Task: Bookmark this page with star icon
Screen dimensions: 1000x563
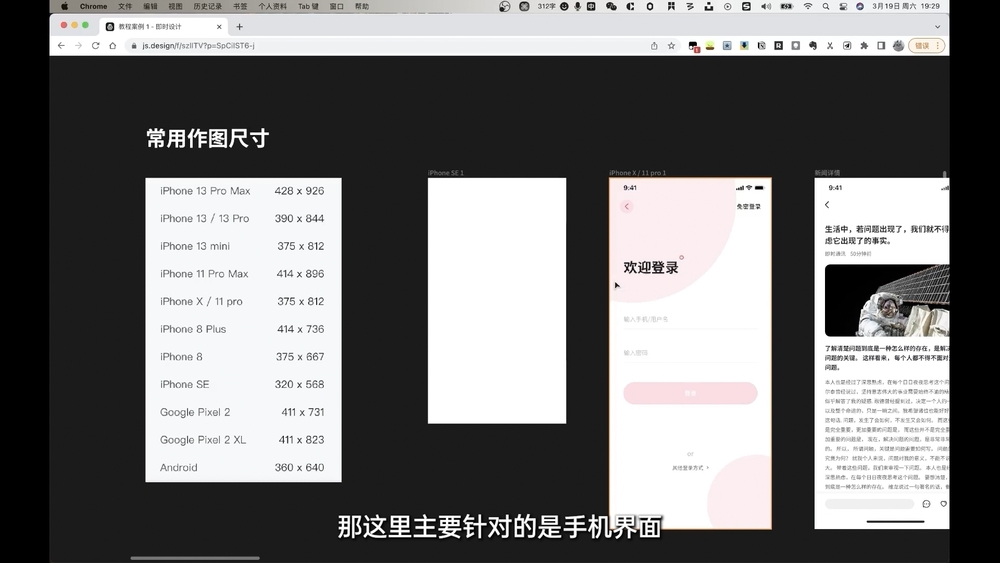Action: coord(672,46)
